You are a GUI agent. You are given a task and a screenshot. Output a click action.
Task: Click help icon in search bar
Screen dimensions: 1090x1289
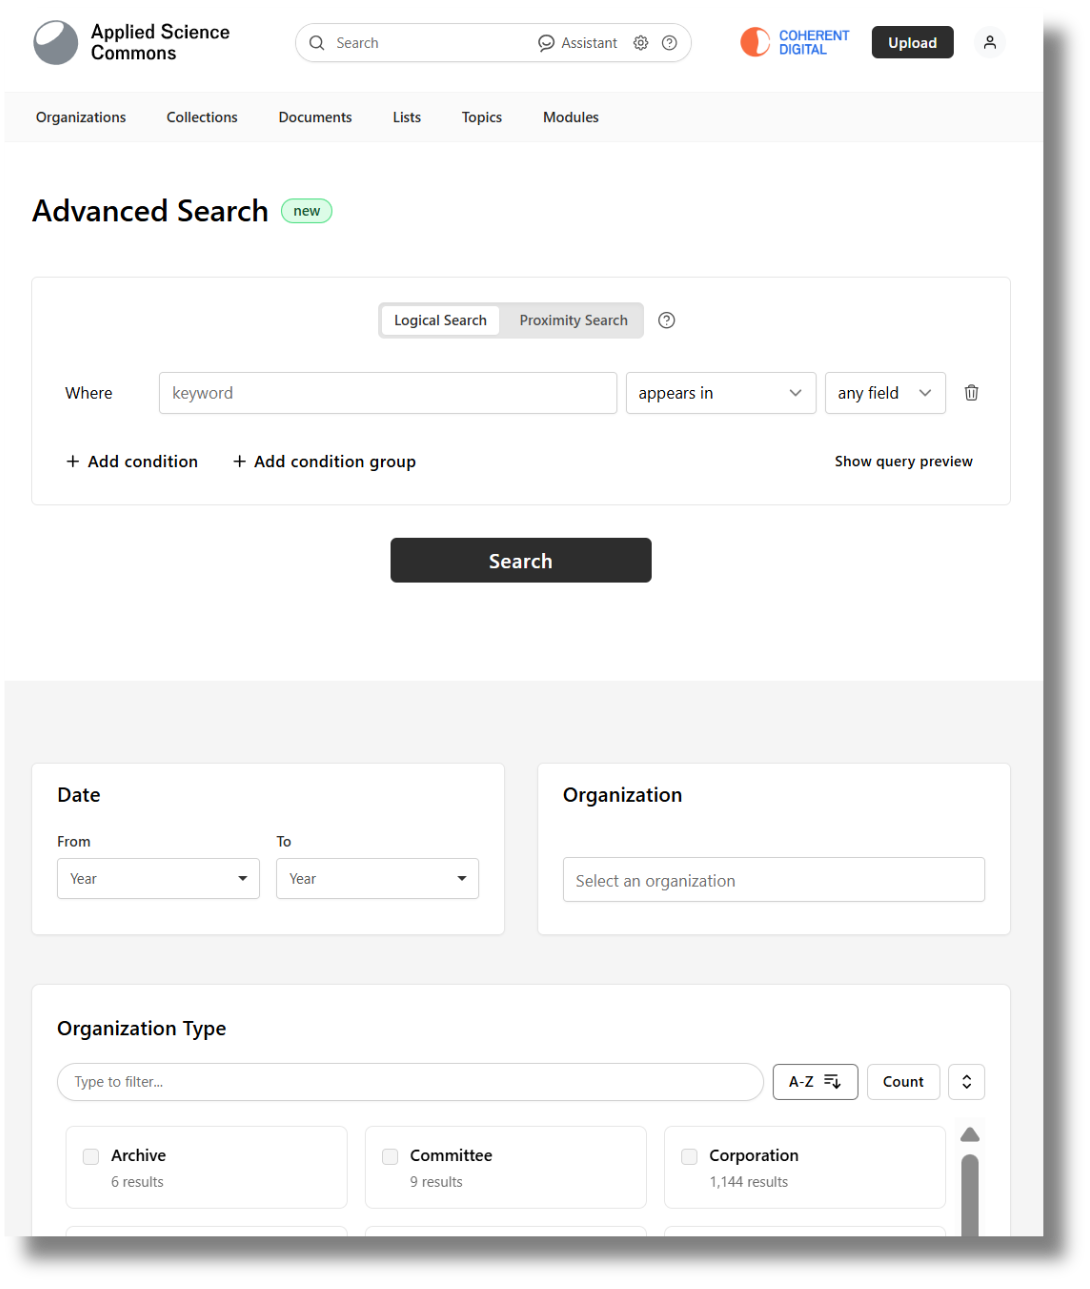[670, 43]
